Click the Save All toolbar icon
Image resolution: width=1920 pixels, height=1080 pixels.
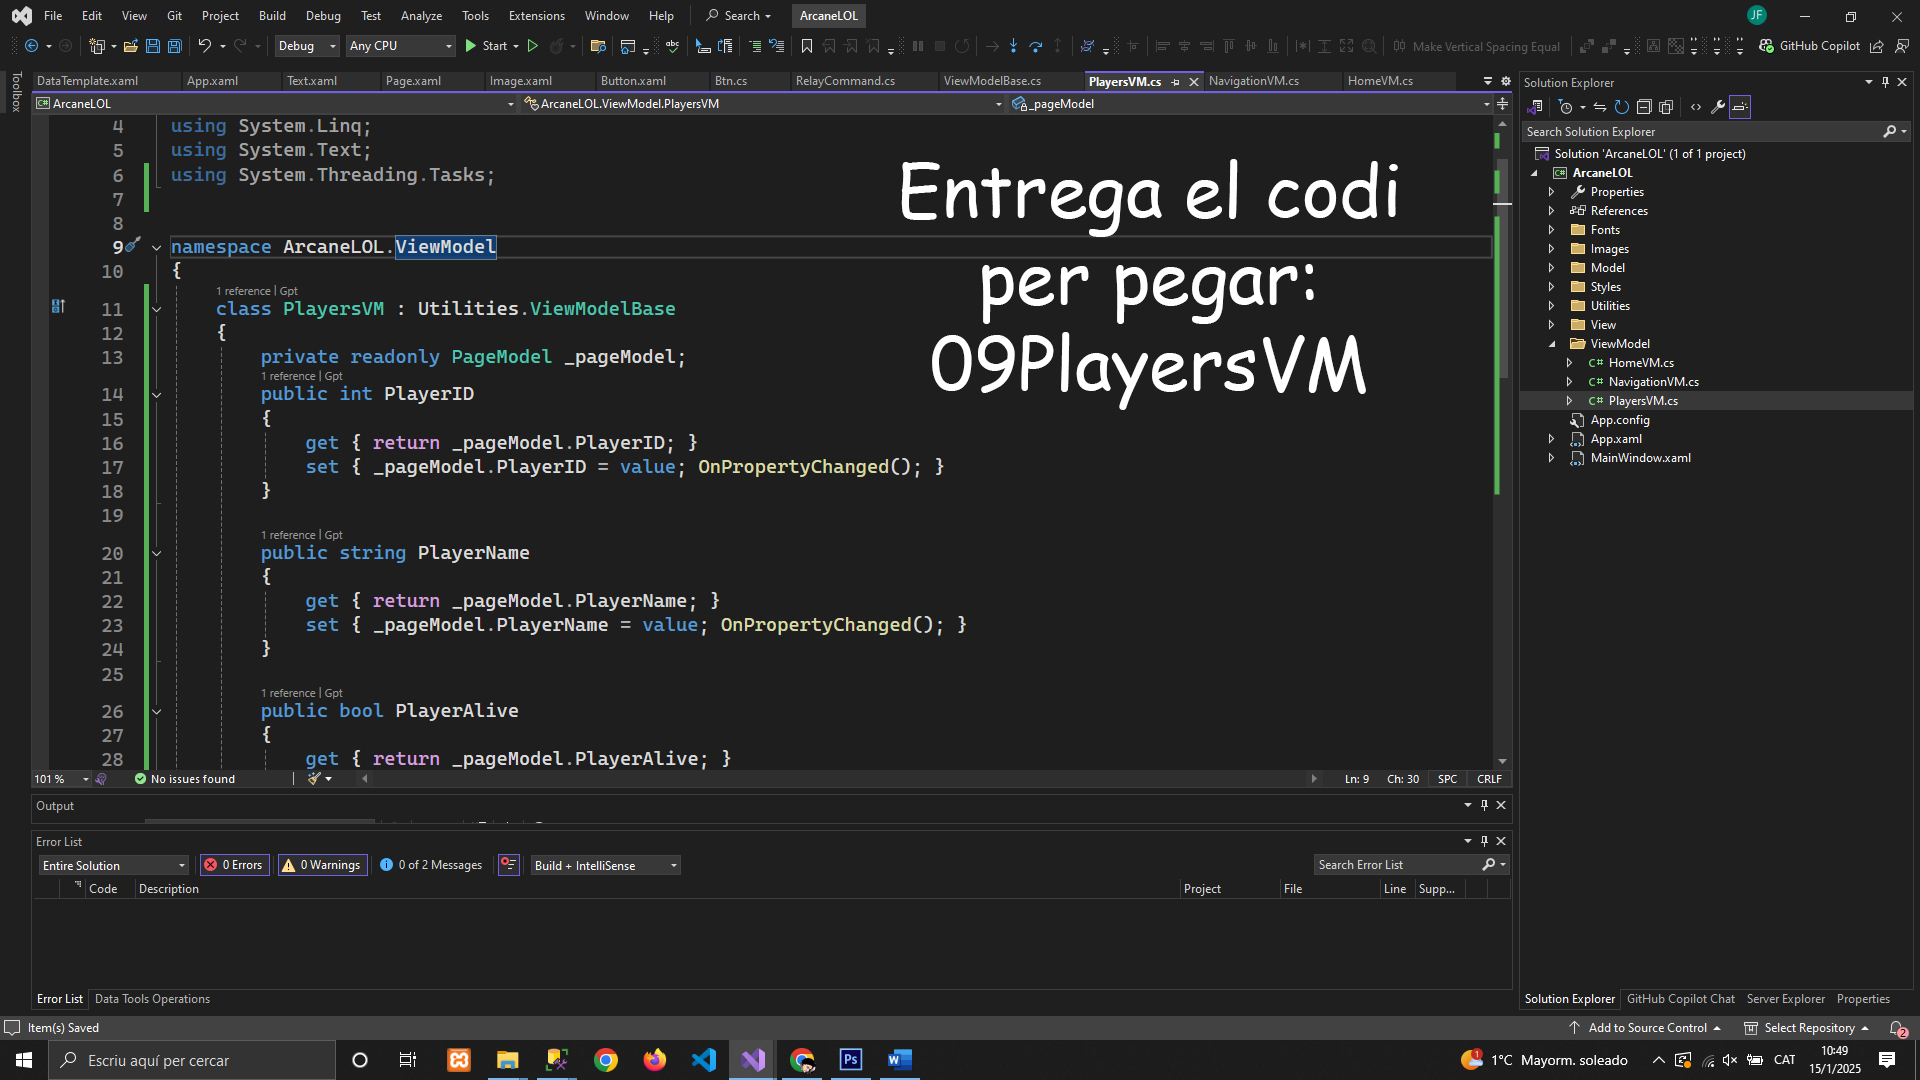174,46
